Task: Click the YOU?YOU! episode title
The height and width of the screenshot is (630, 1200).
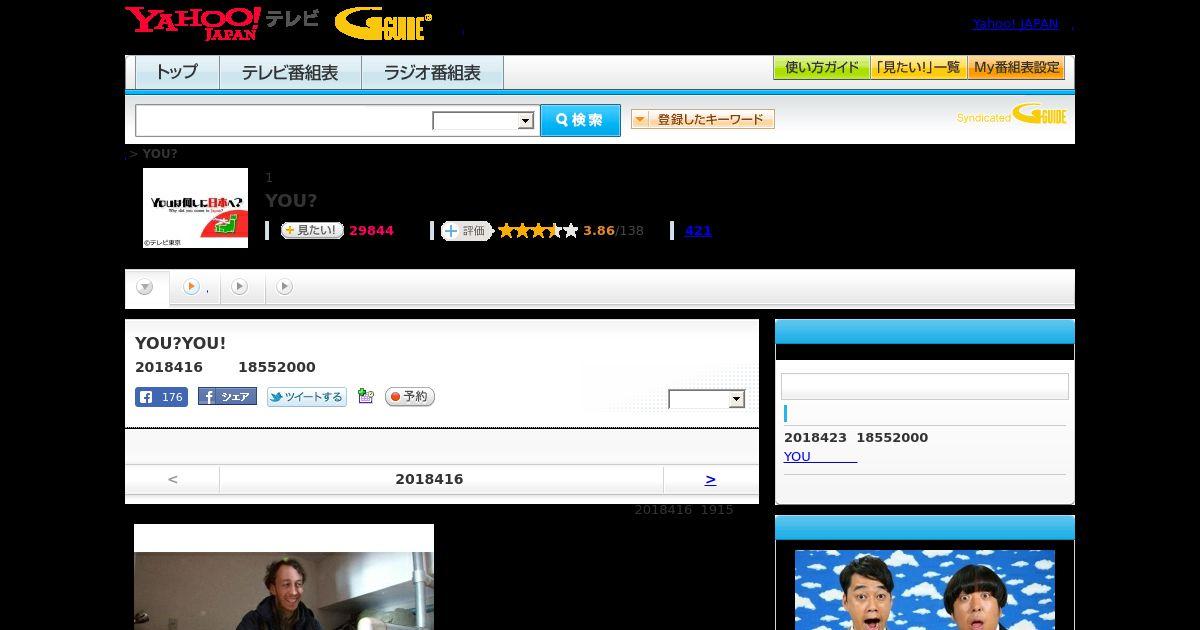Action: (181, 343)
